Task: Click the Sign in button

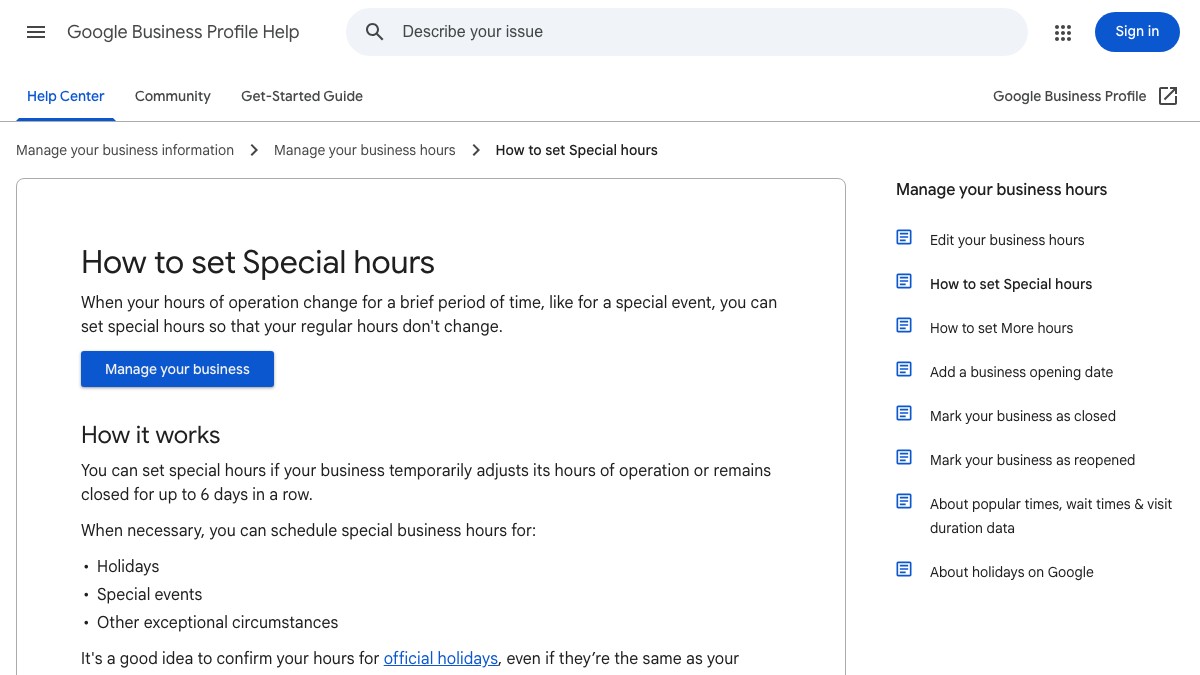Action: coord(1137,32)
